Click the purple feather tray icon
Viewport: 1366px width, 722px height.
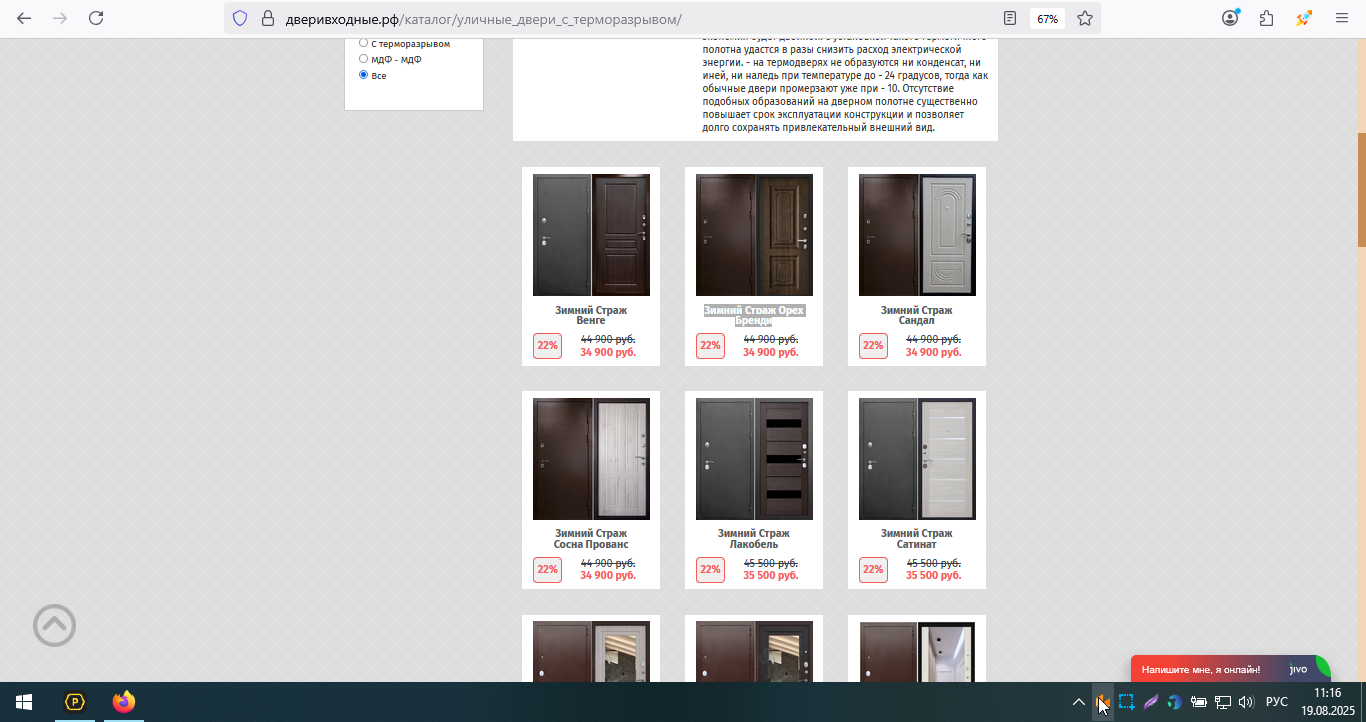1150,702
